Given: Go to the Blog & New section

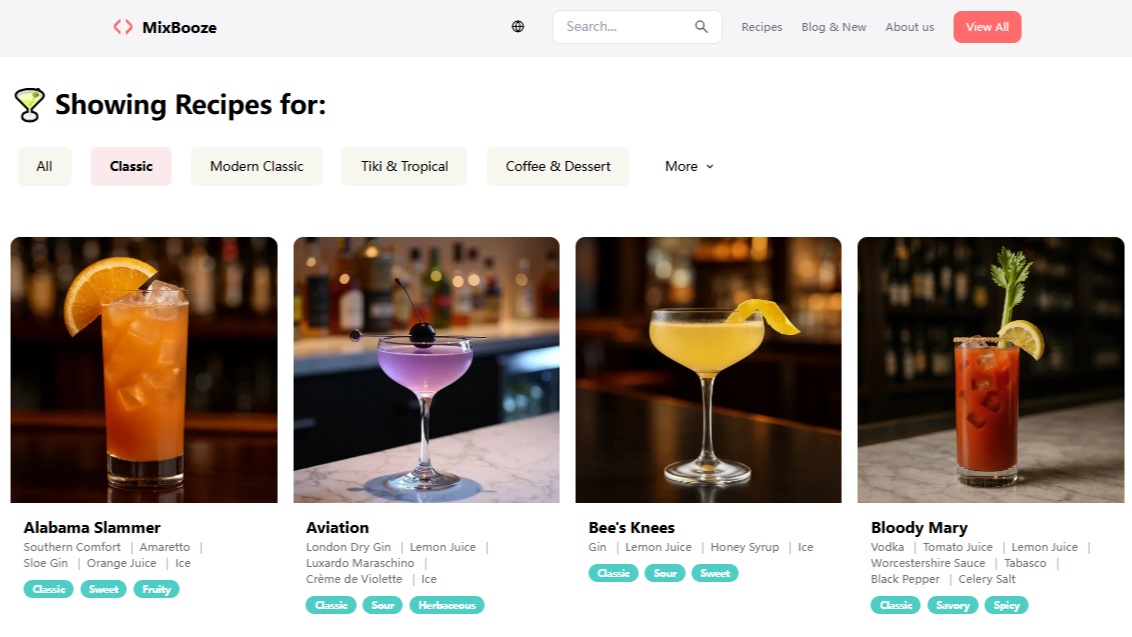Looking at the screenshot, I should click(833, 27).
